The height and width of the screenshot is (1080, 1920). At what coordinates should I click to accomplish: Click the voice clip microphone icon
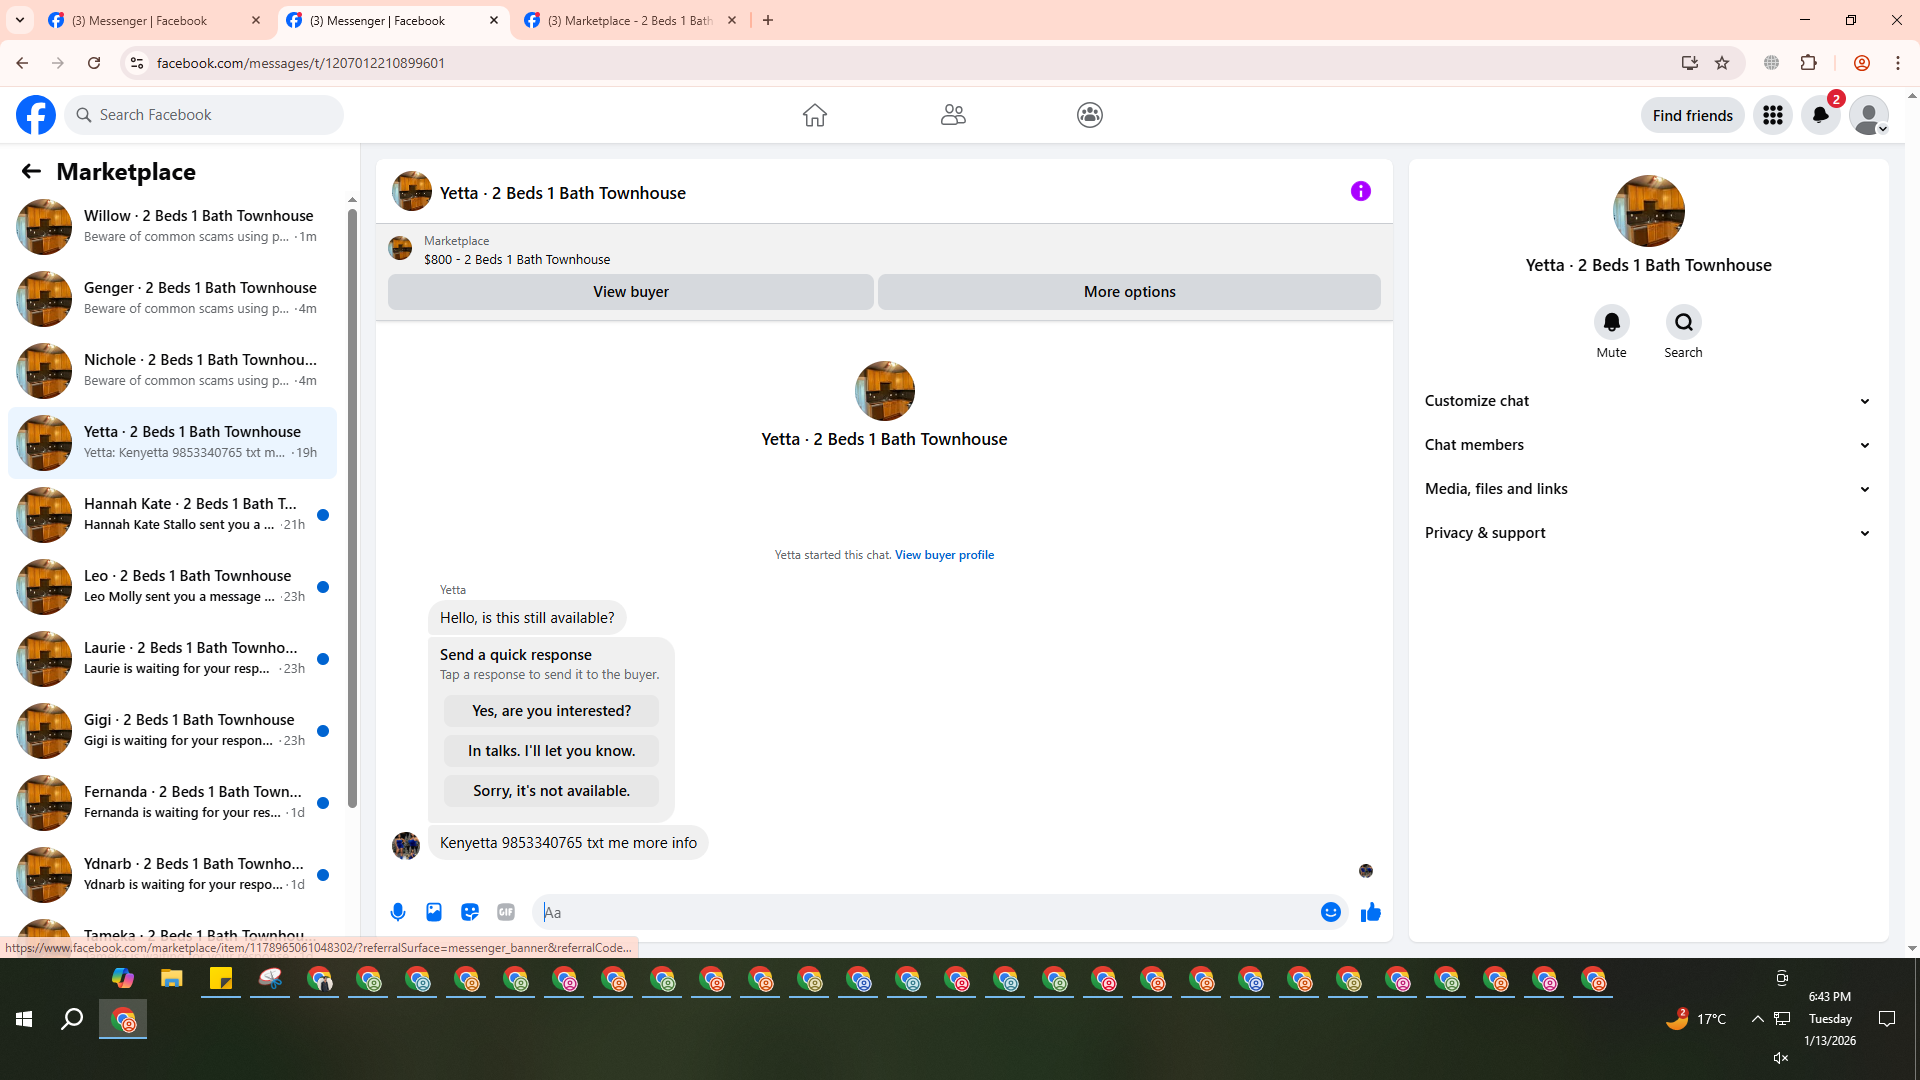pyautogui.click(x=398, y=912)
